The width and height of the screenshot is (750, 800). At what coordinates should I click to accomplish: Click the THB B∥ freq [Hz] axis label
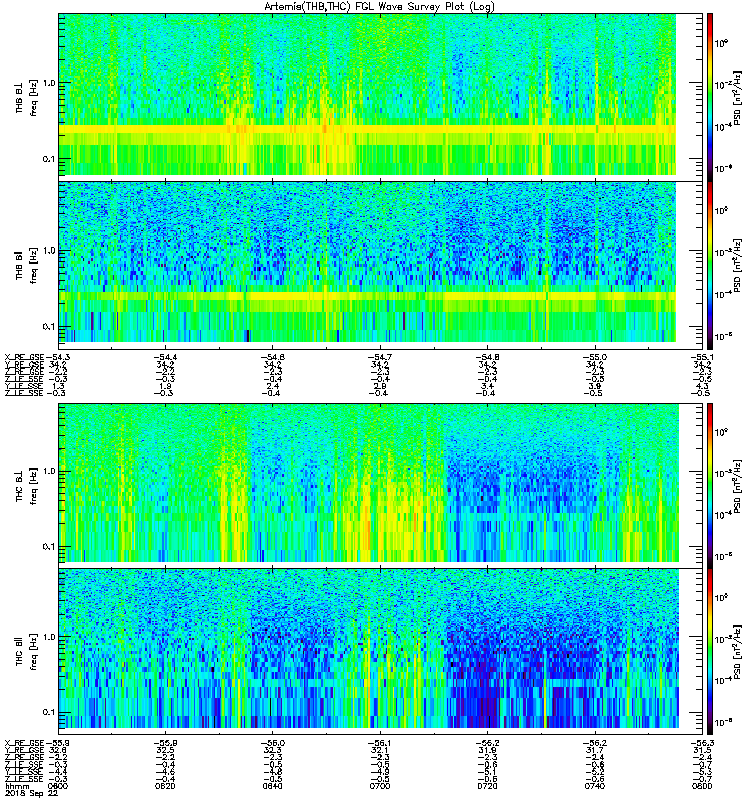[26, 265]
